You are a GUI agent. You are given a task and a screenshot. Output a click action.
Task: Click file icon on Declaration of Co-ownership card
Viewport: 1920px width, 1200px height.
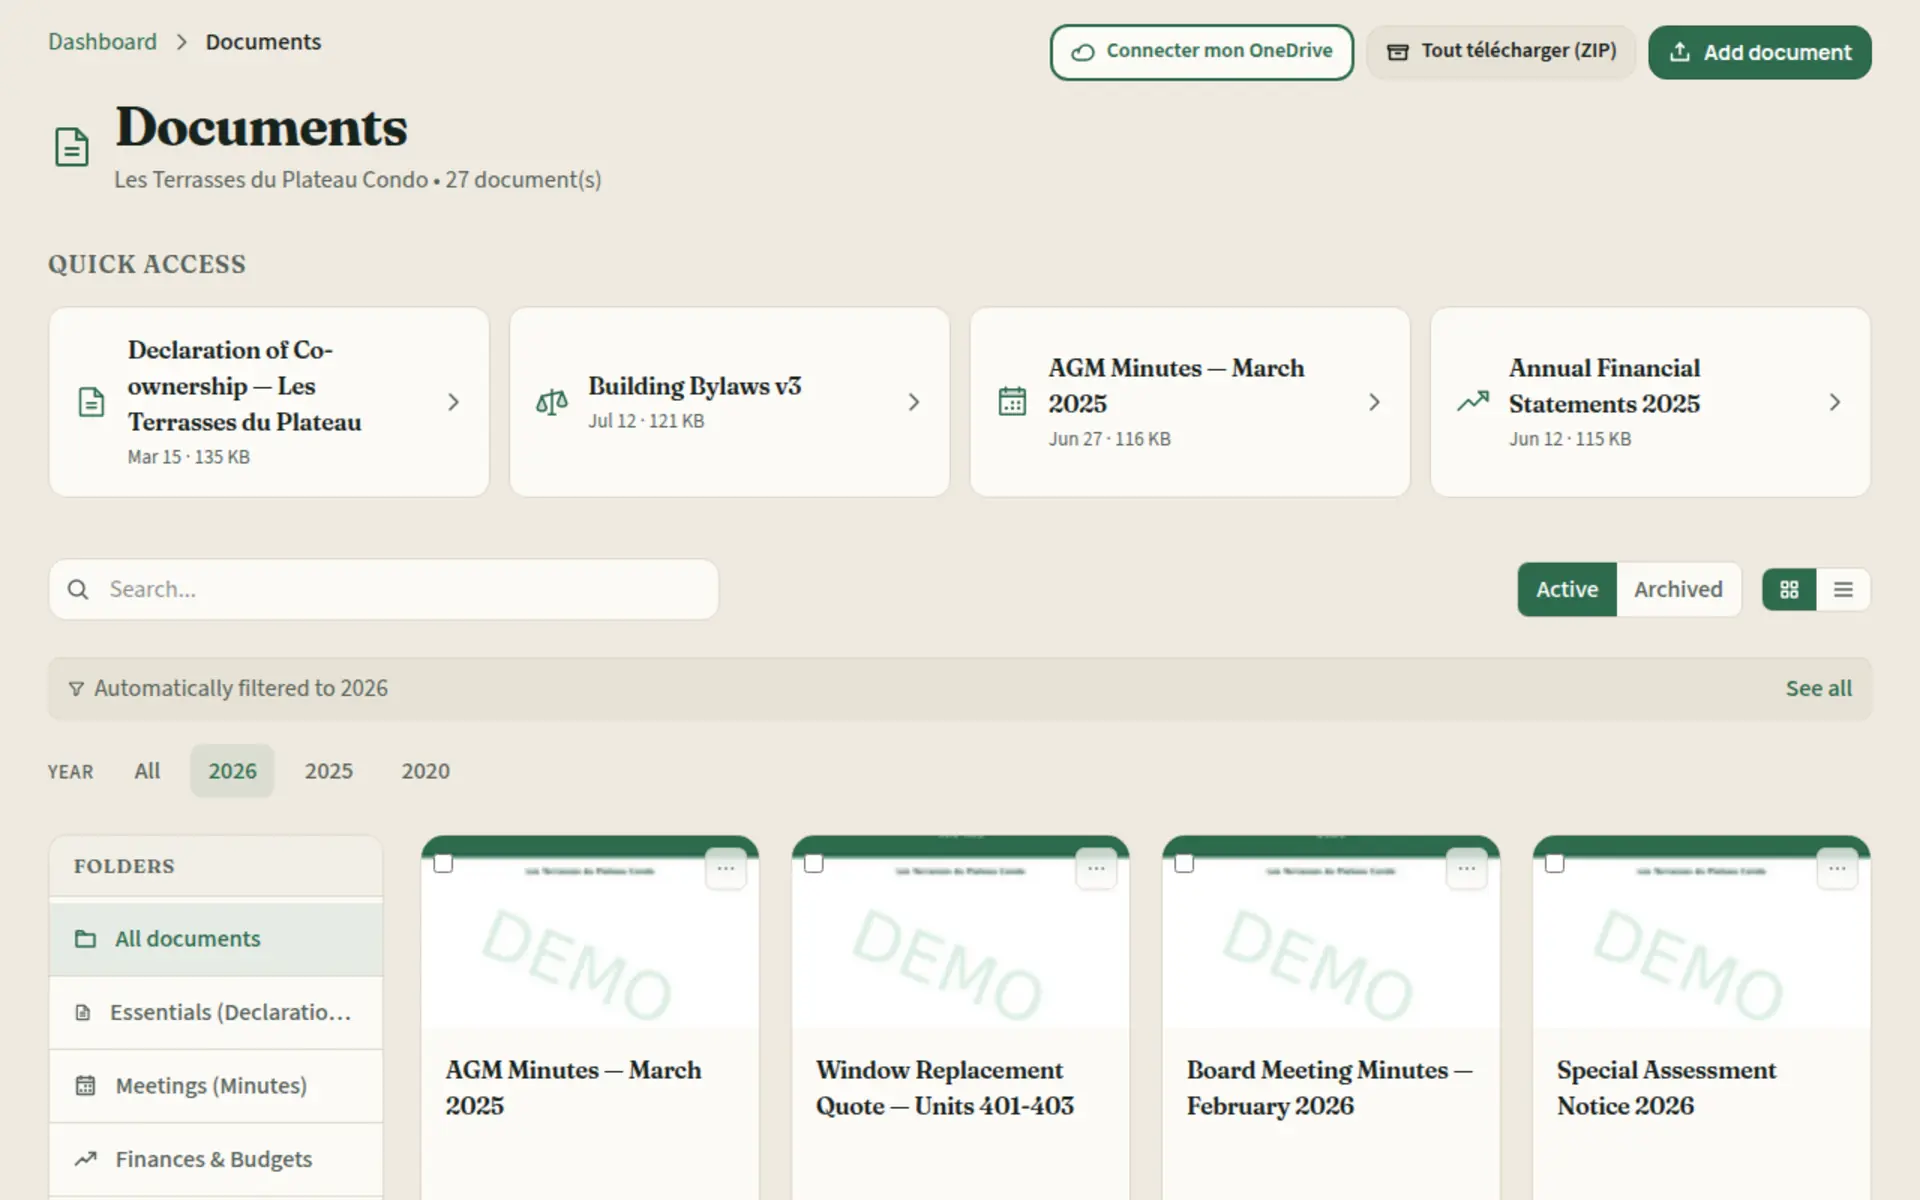[91, 402]
